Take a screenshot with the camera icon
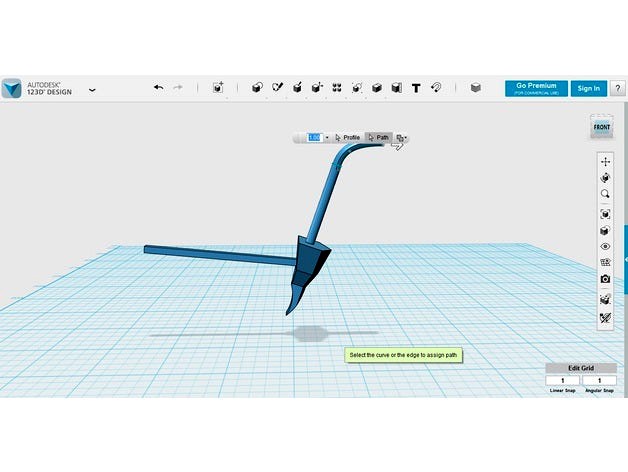Screen dimensions: 628x472 605,279
